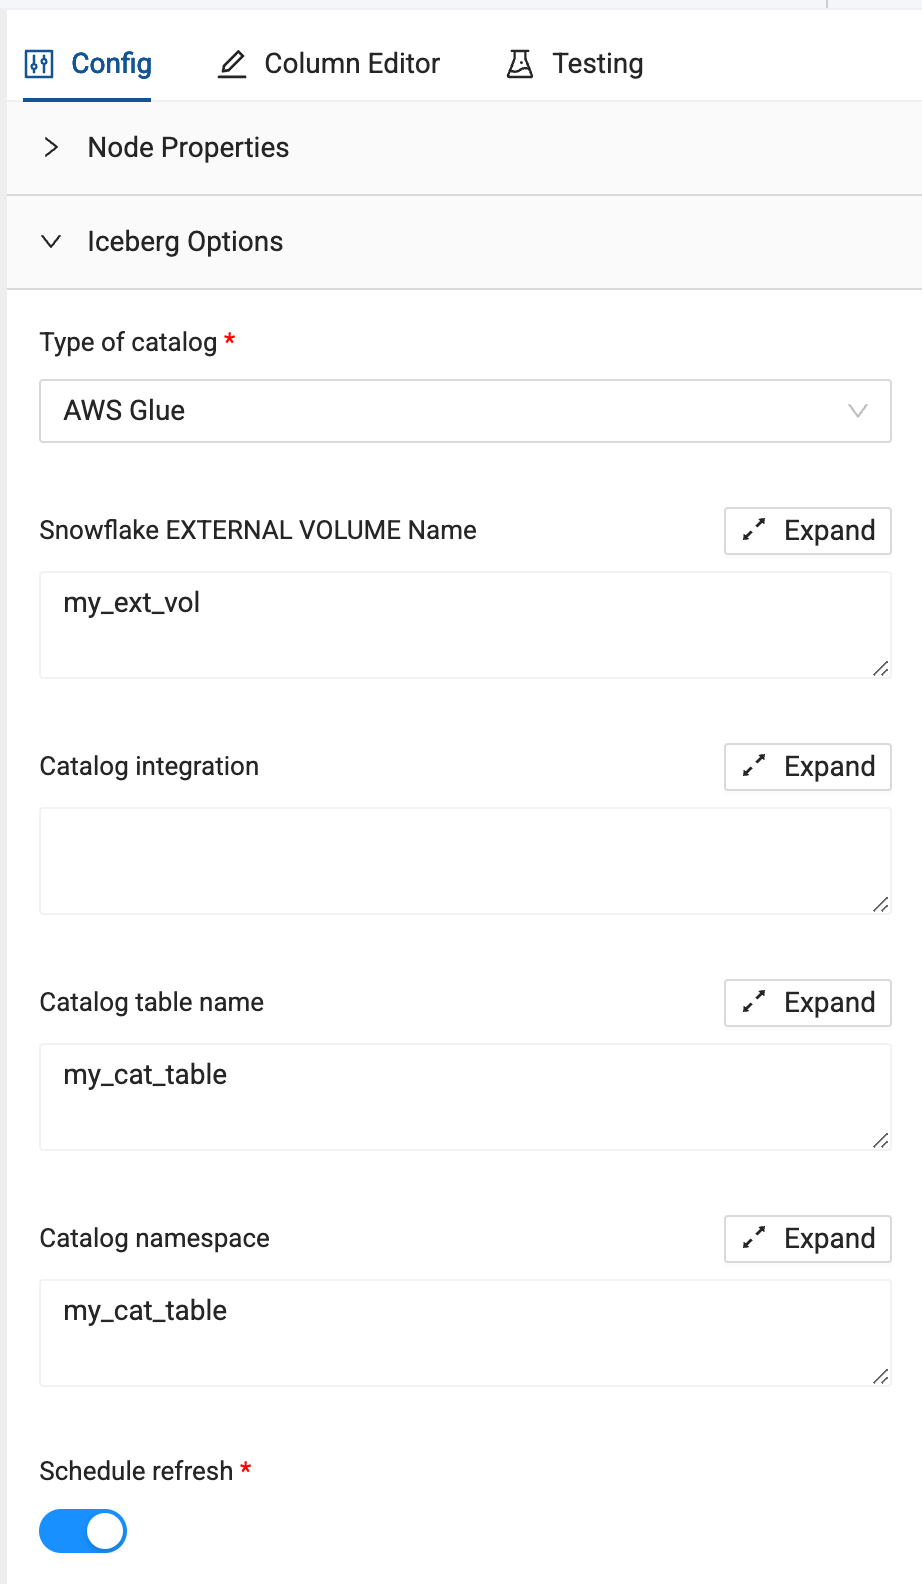Click expand arrows icon for Catalog table name

pos(754,1002)
